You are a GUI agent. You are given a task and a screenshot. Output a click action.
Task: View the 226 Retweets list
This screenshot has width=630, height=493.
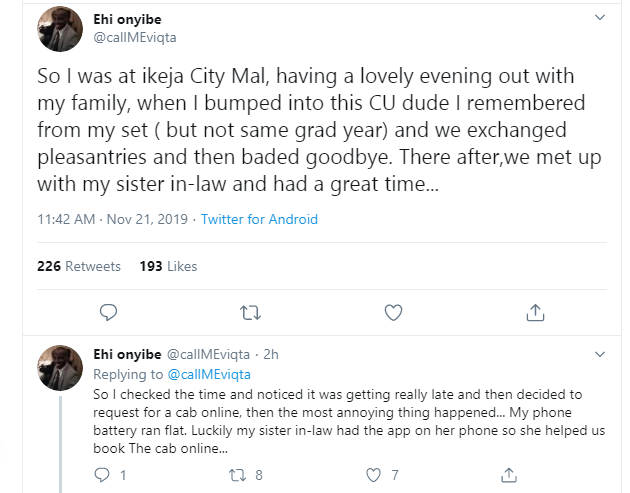(78, 266)
